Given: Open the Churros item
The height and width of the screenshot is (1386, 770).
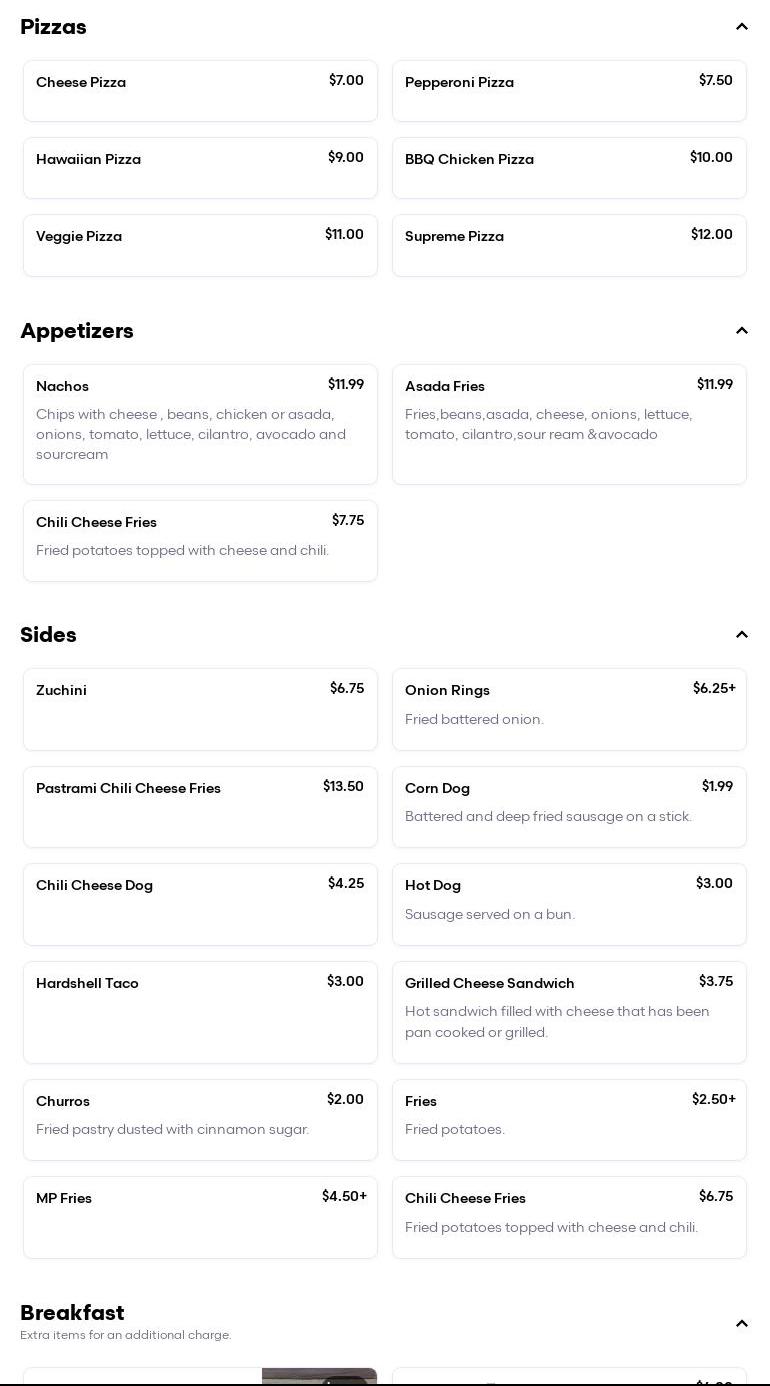Looking at the screenshot, I should click(x=200, y=1120).
